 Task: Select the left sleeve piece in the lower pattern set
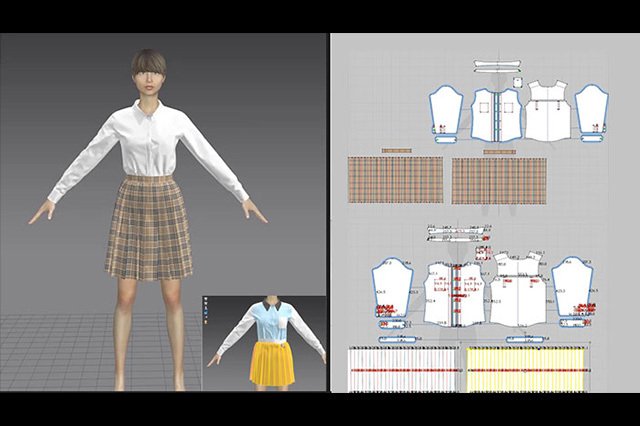(392, 287)
